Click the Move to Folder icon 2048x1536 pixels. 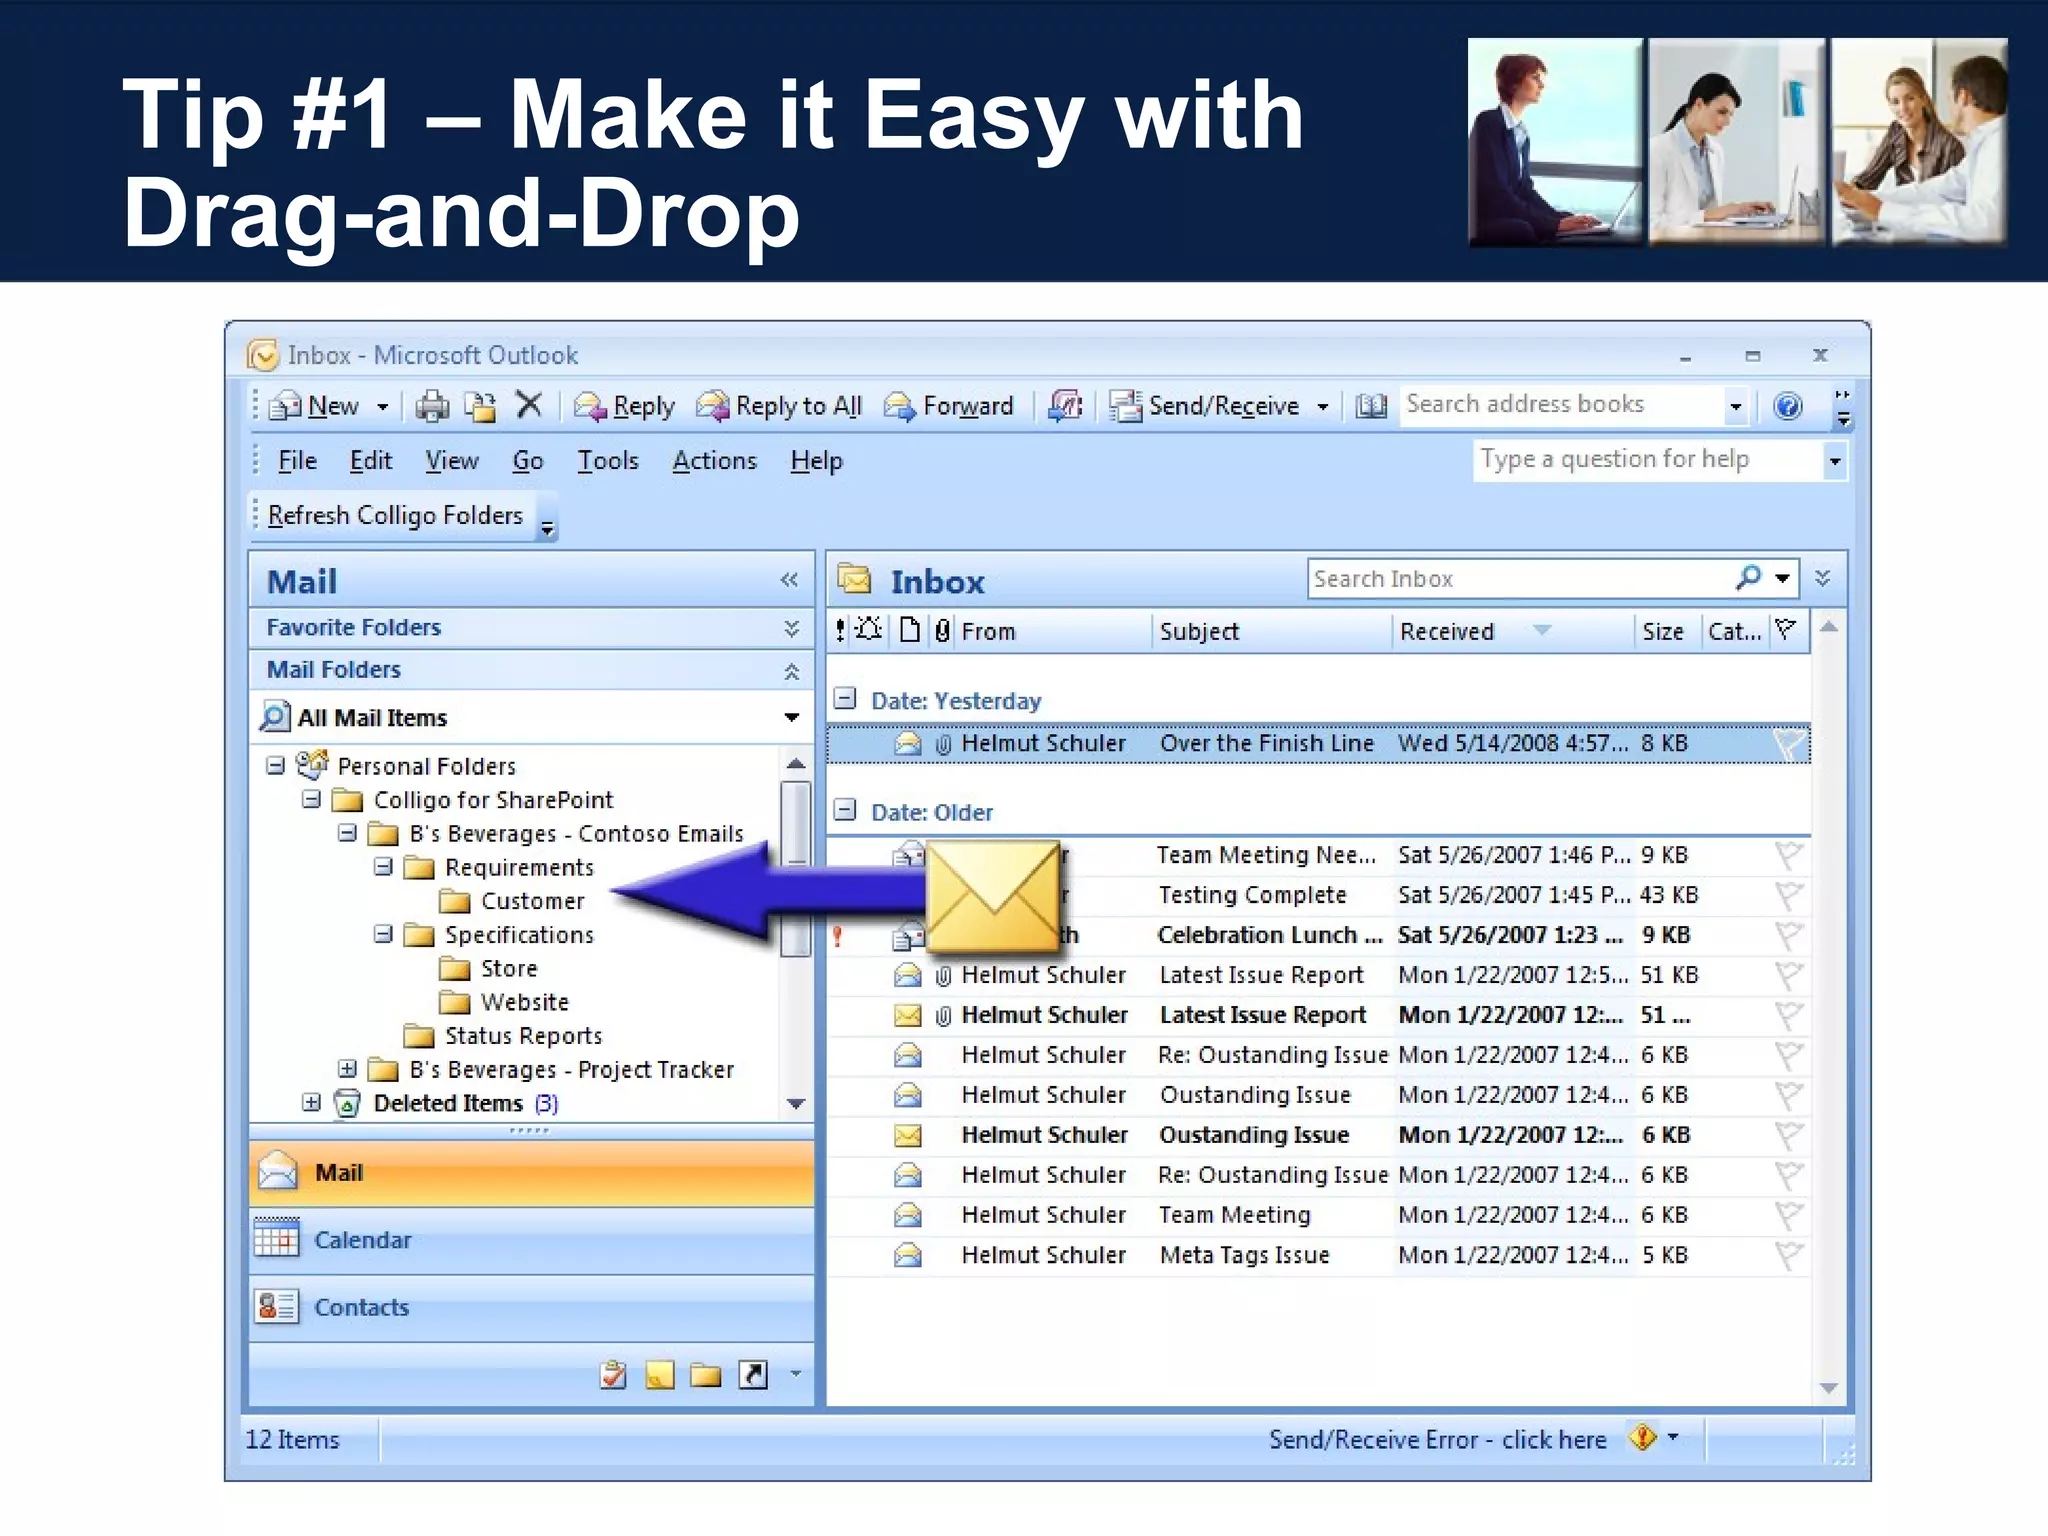482,406
